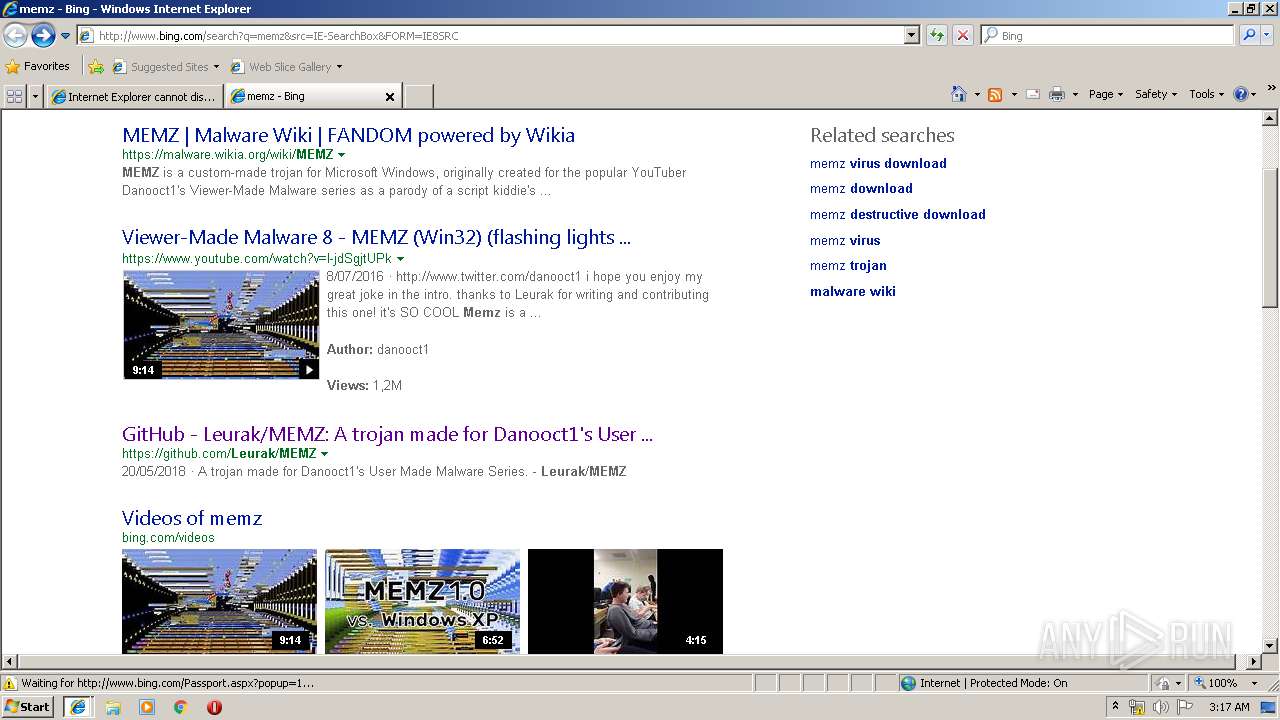Open the network tray icon with warning
Screen dimensions: 1280x720
pos(1137,707)
